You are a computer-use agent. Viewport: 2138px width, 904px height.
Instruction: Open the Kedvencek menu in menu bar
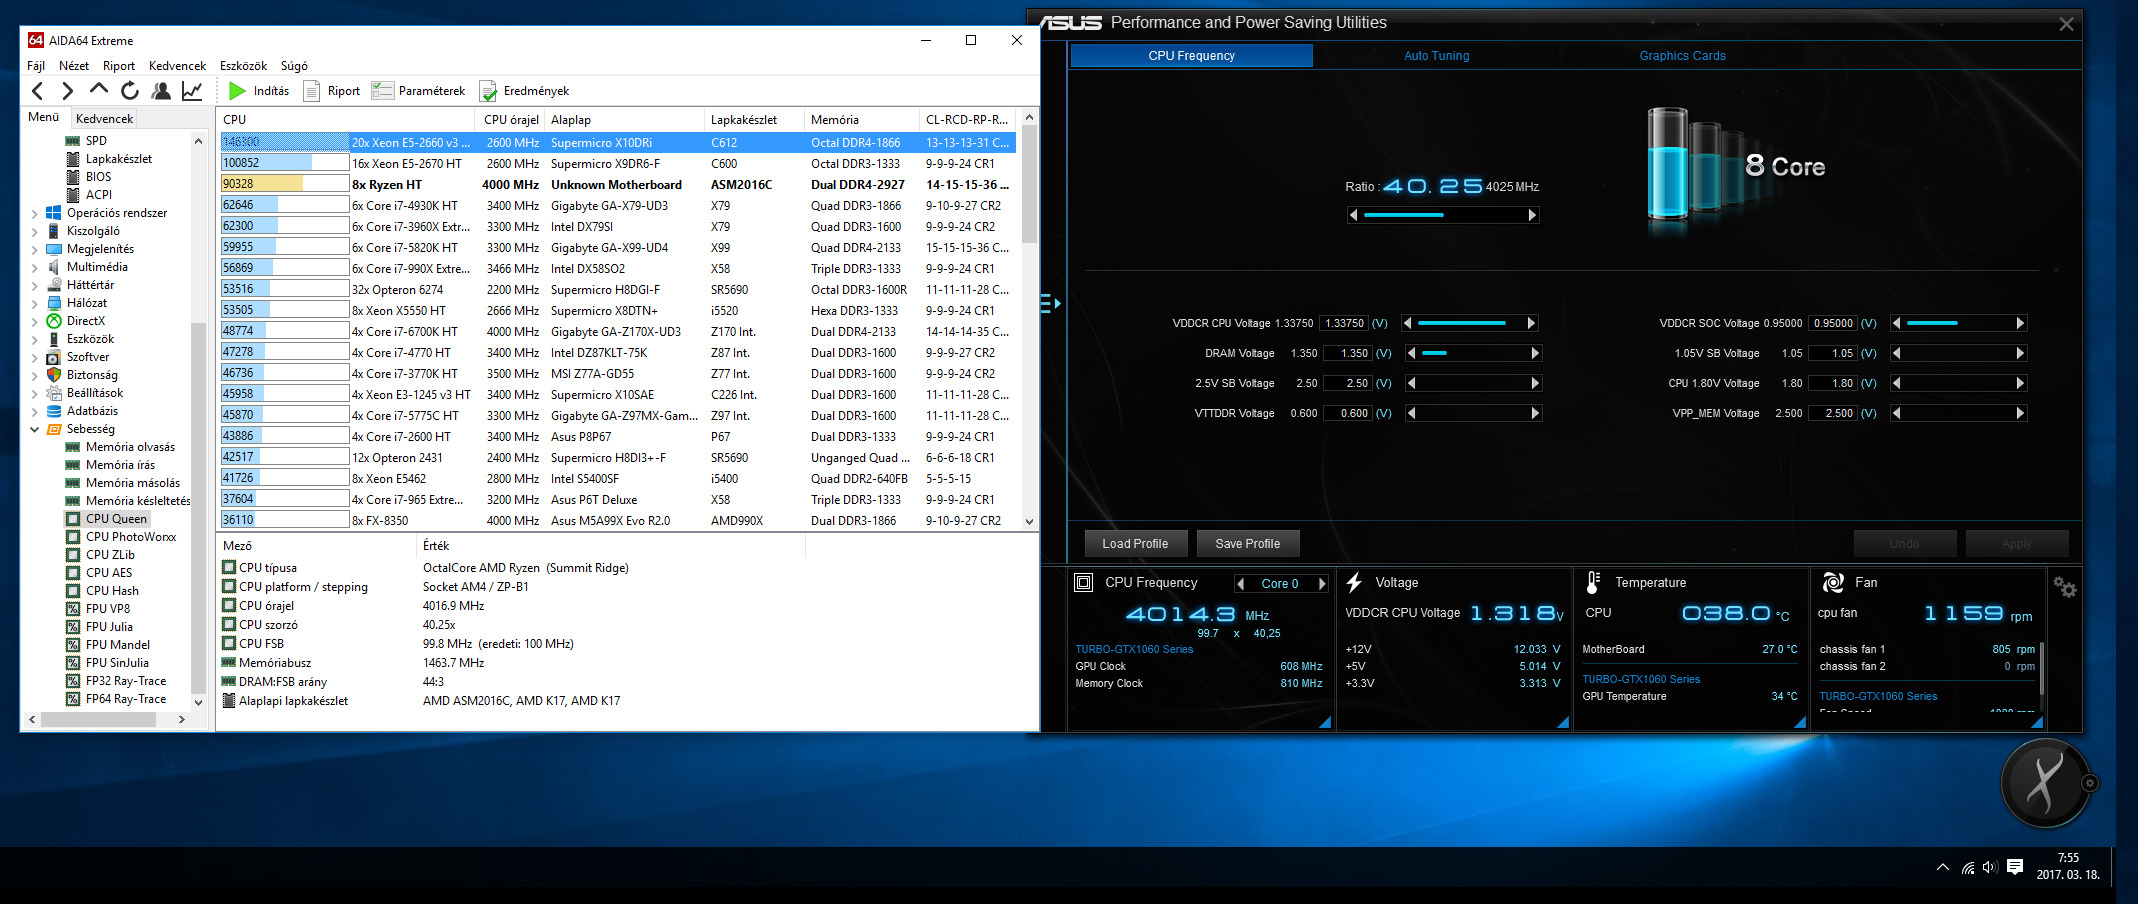[x=177, y=66]
